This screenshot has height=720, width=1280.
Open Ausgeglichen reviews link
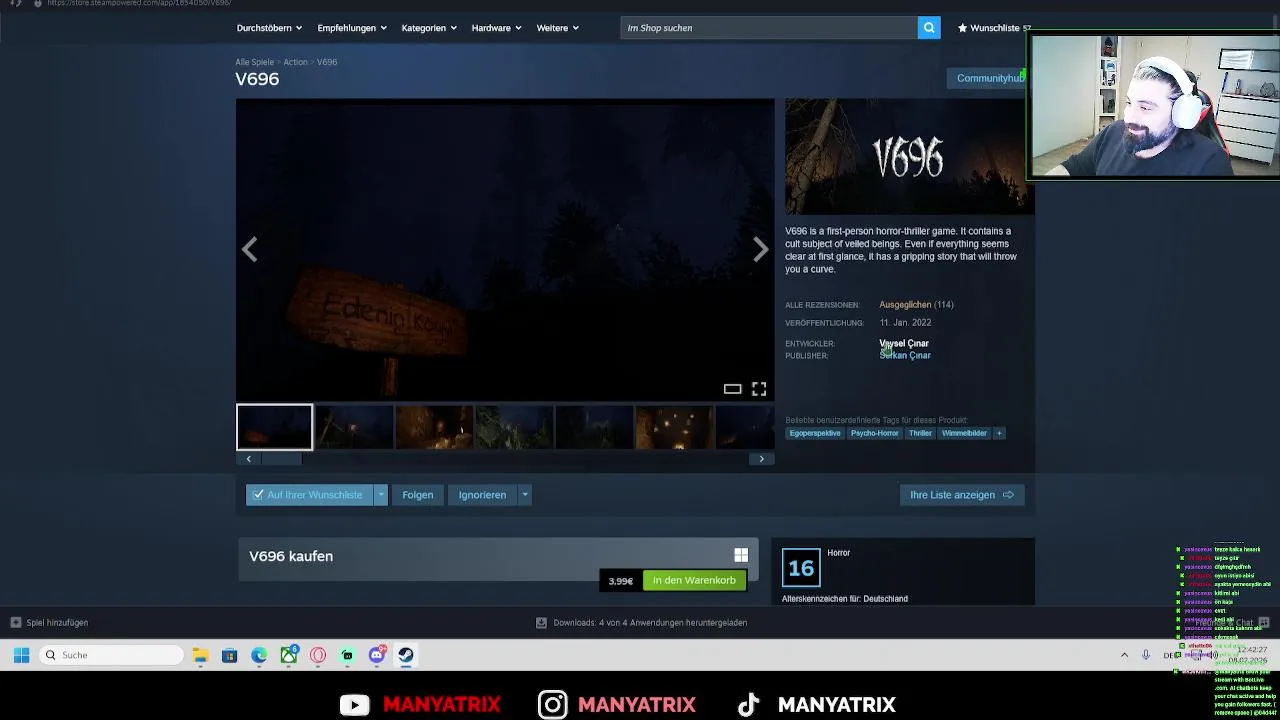[x=905, y=305]
